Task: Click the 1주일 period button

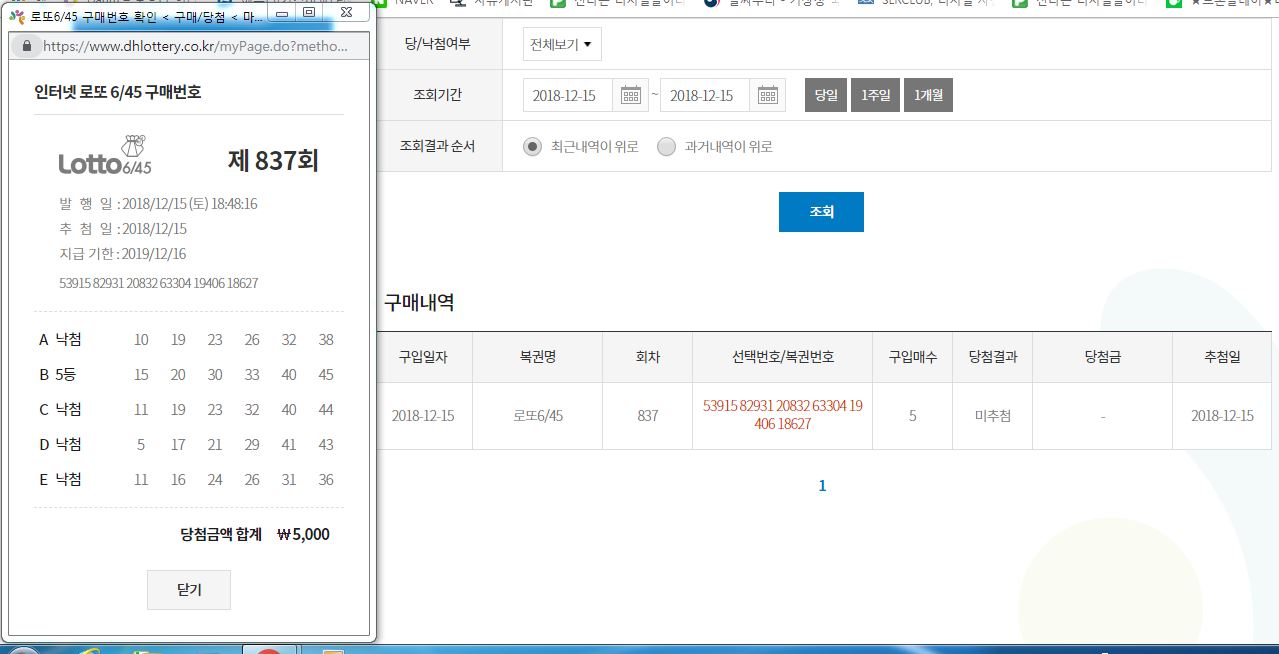Action: [875, 95]
